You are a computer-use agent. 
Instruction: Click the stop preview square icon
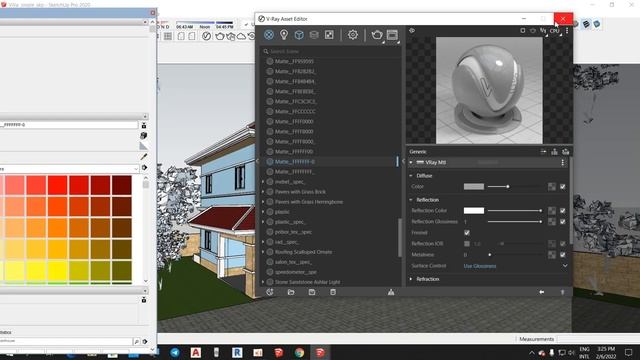pos(522,31)
